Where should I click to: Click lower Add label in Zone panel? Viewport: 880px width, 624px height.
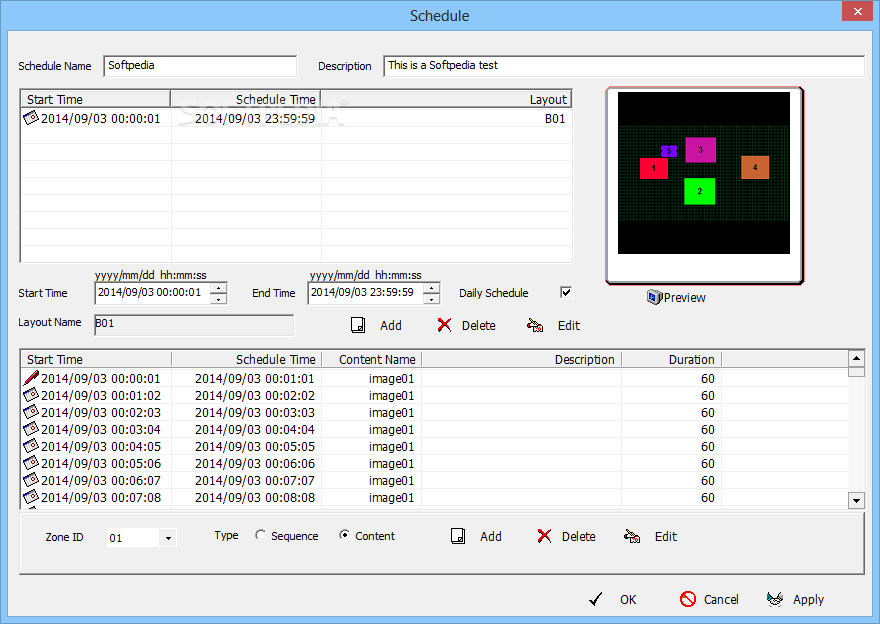[x=491, y=536]
